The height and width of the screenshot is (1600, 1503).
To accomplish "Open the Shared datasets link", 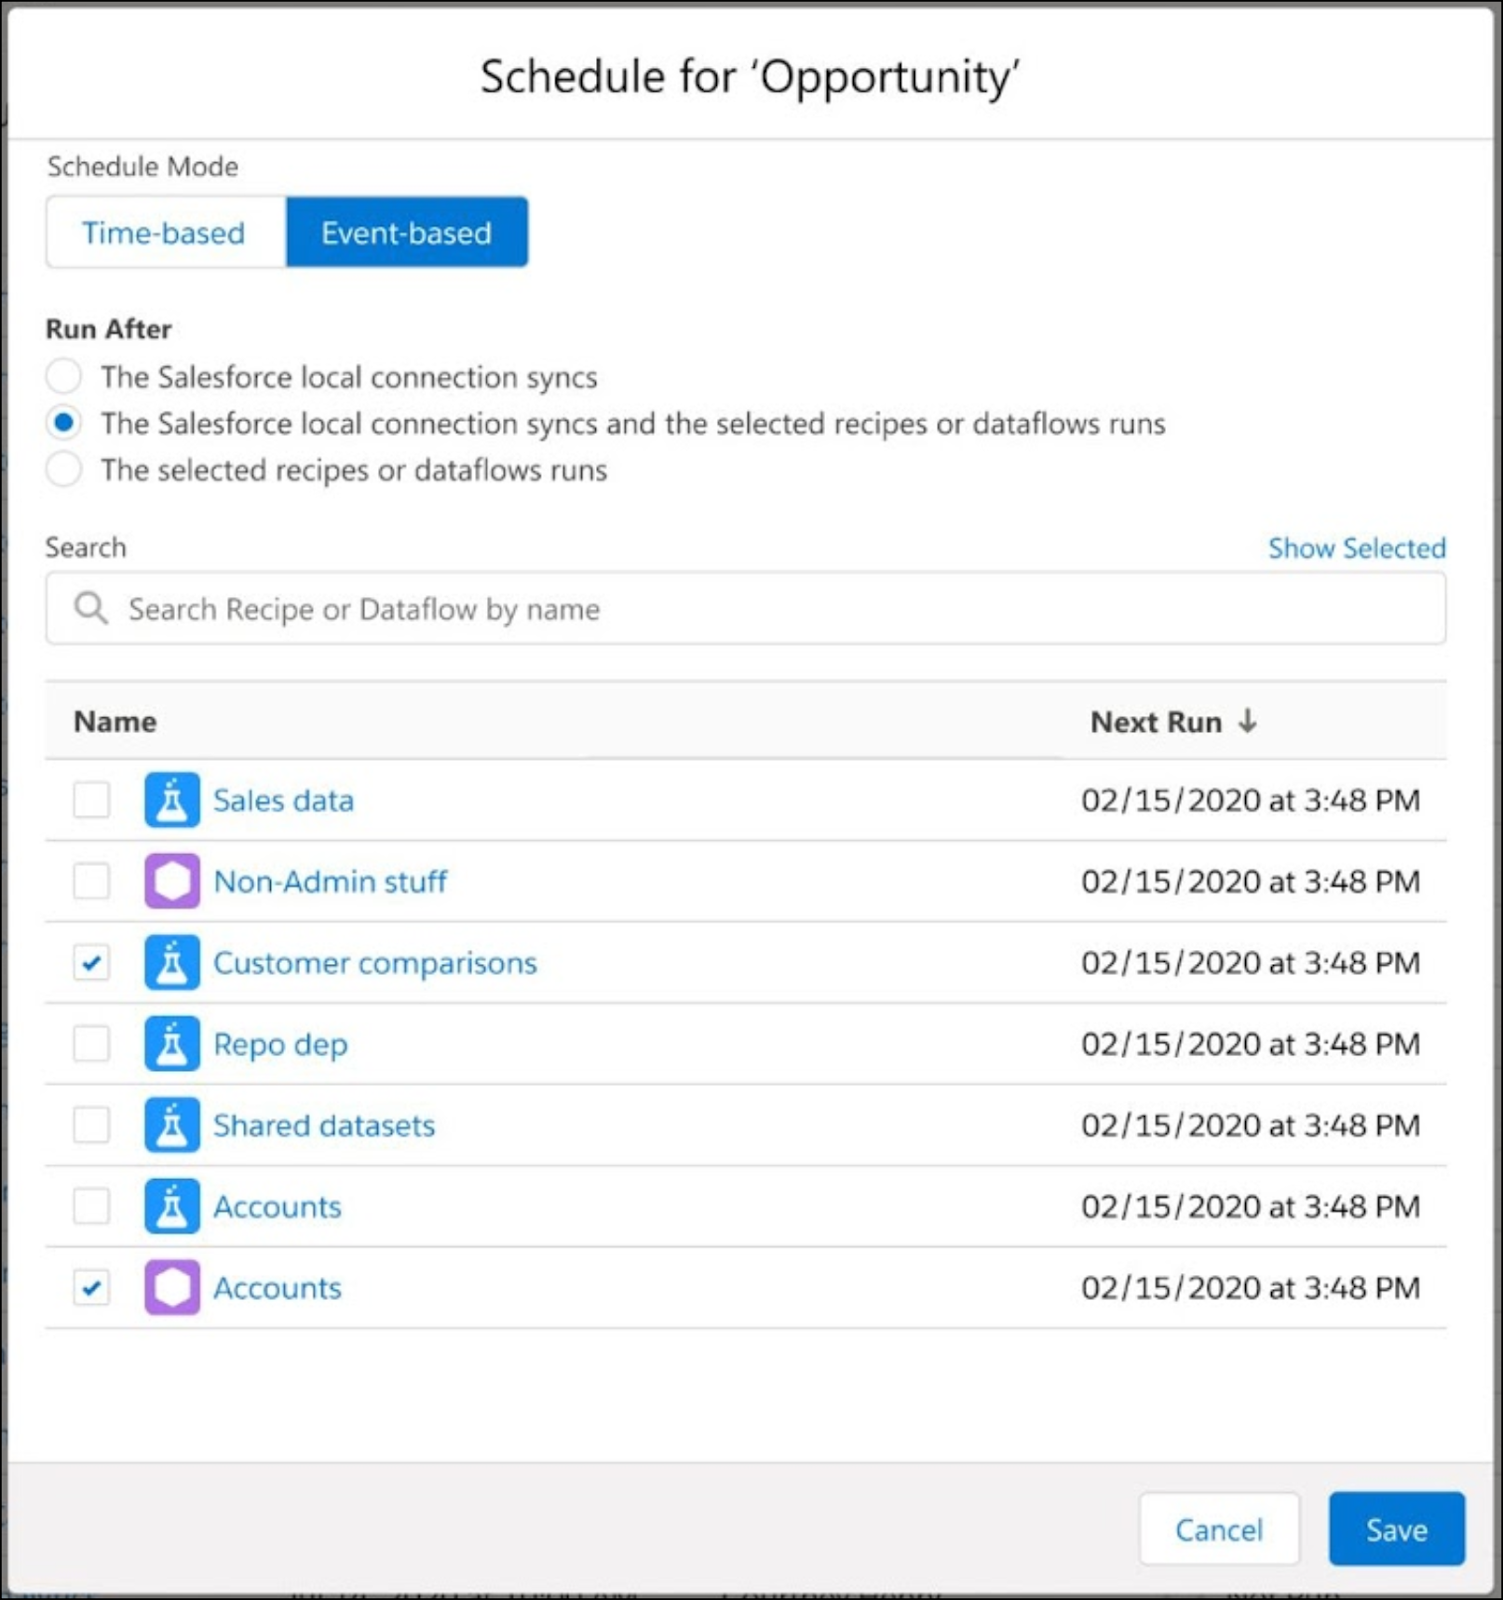I will pyautogui.click(x=324, y=1126).
